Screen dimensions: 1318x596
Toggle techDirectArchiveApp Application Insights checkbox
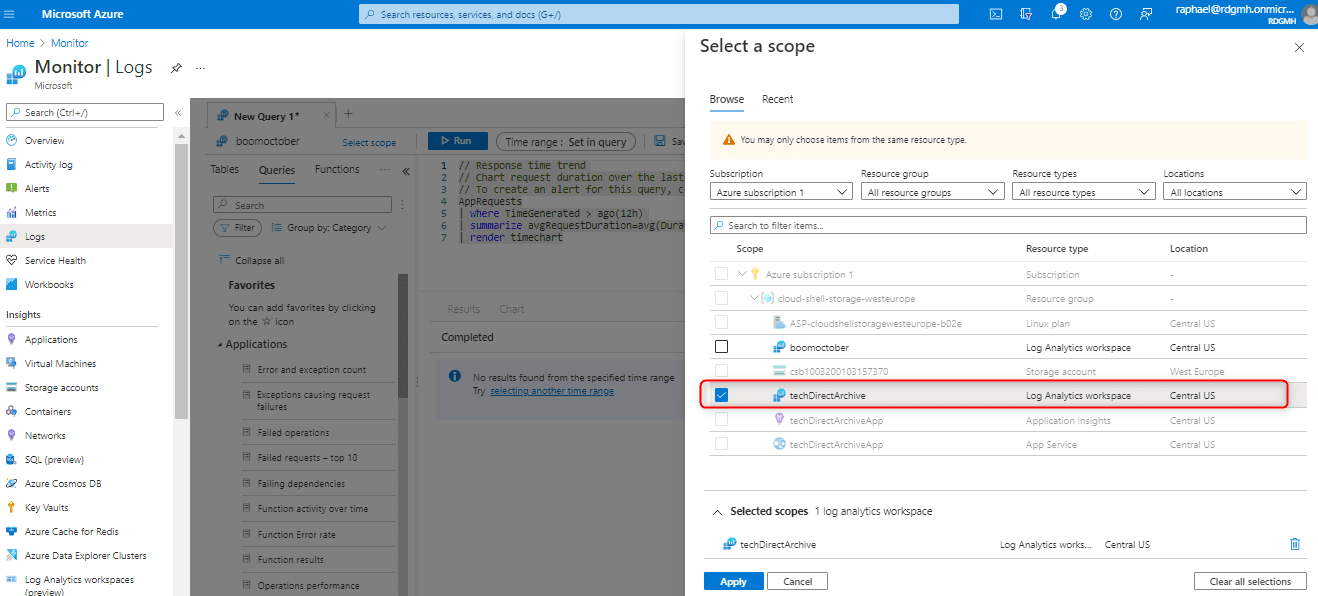[721, 420]
